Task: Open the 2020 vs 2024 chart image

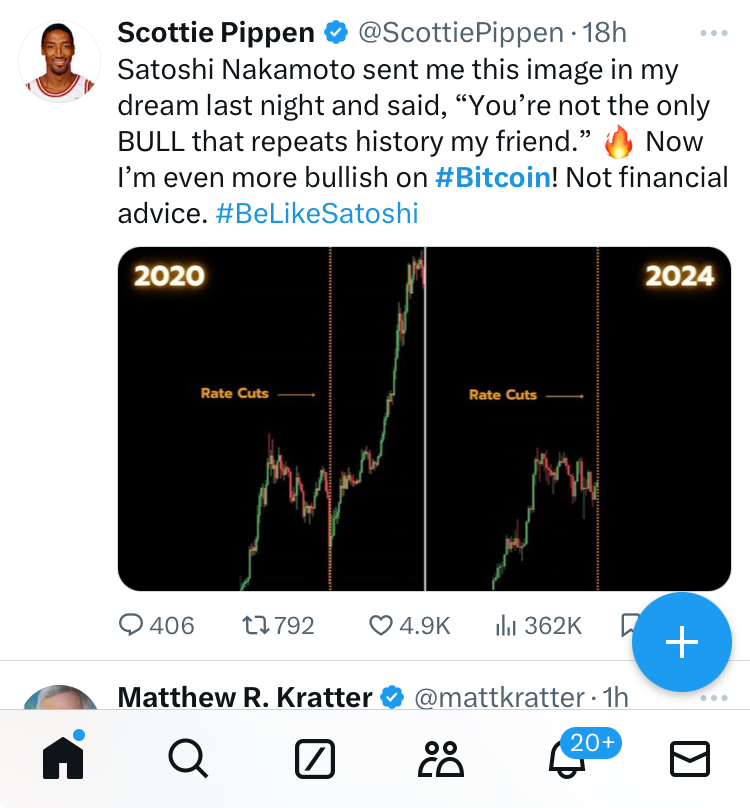Action: [x=424, y=418]
